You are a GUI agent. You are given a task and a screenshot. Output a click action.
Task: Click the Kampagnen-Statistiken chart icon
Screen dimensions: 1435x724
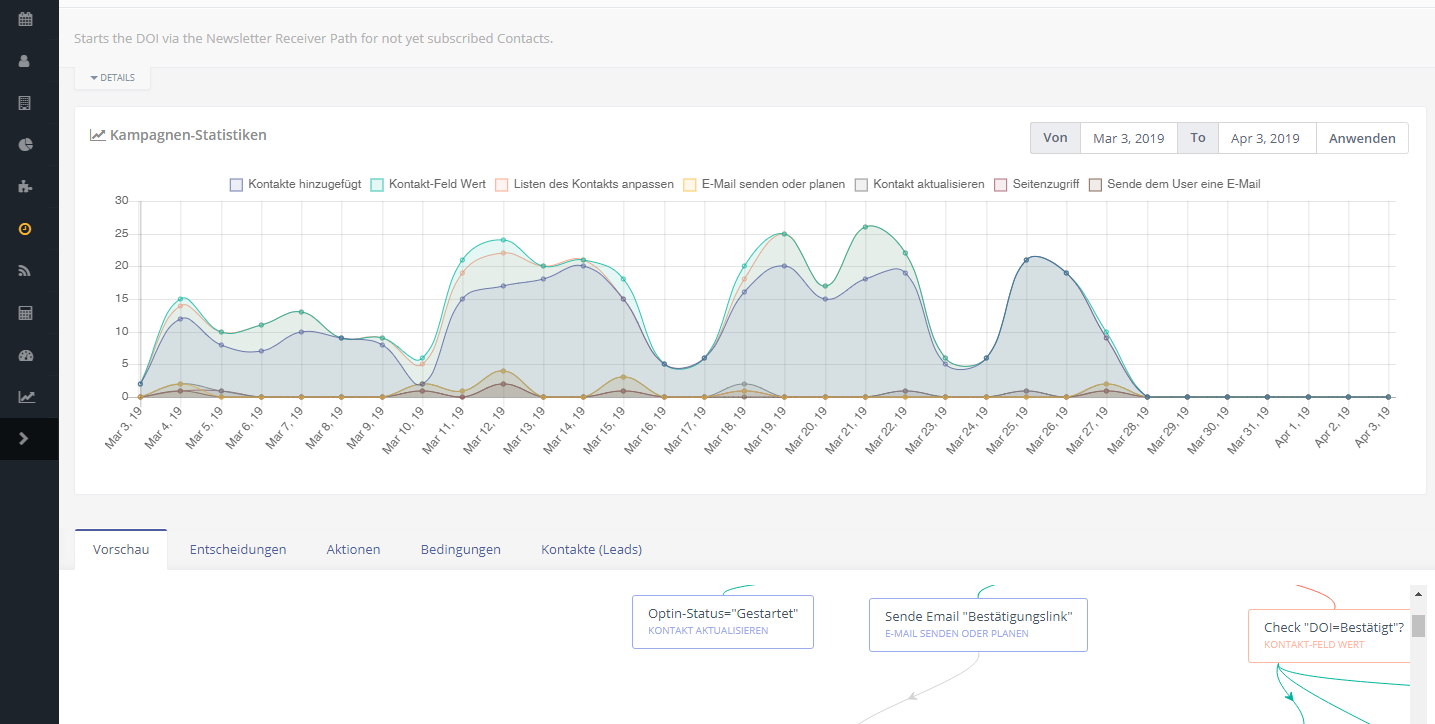click(98, 135)
